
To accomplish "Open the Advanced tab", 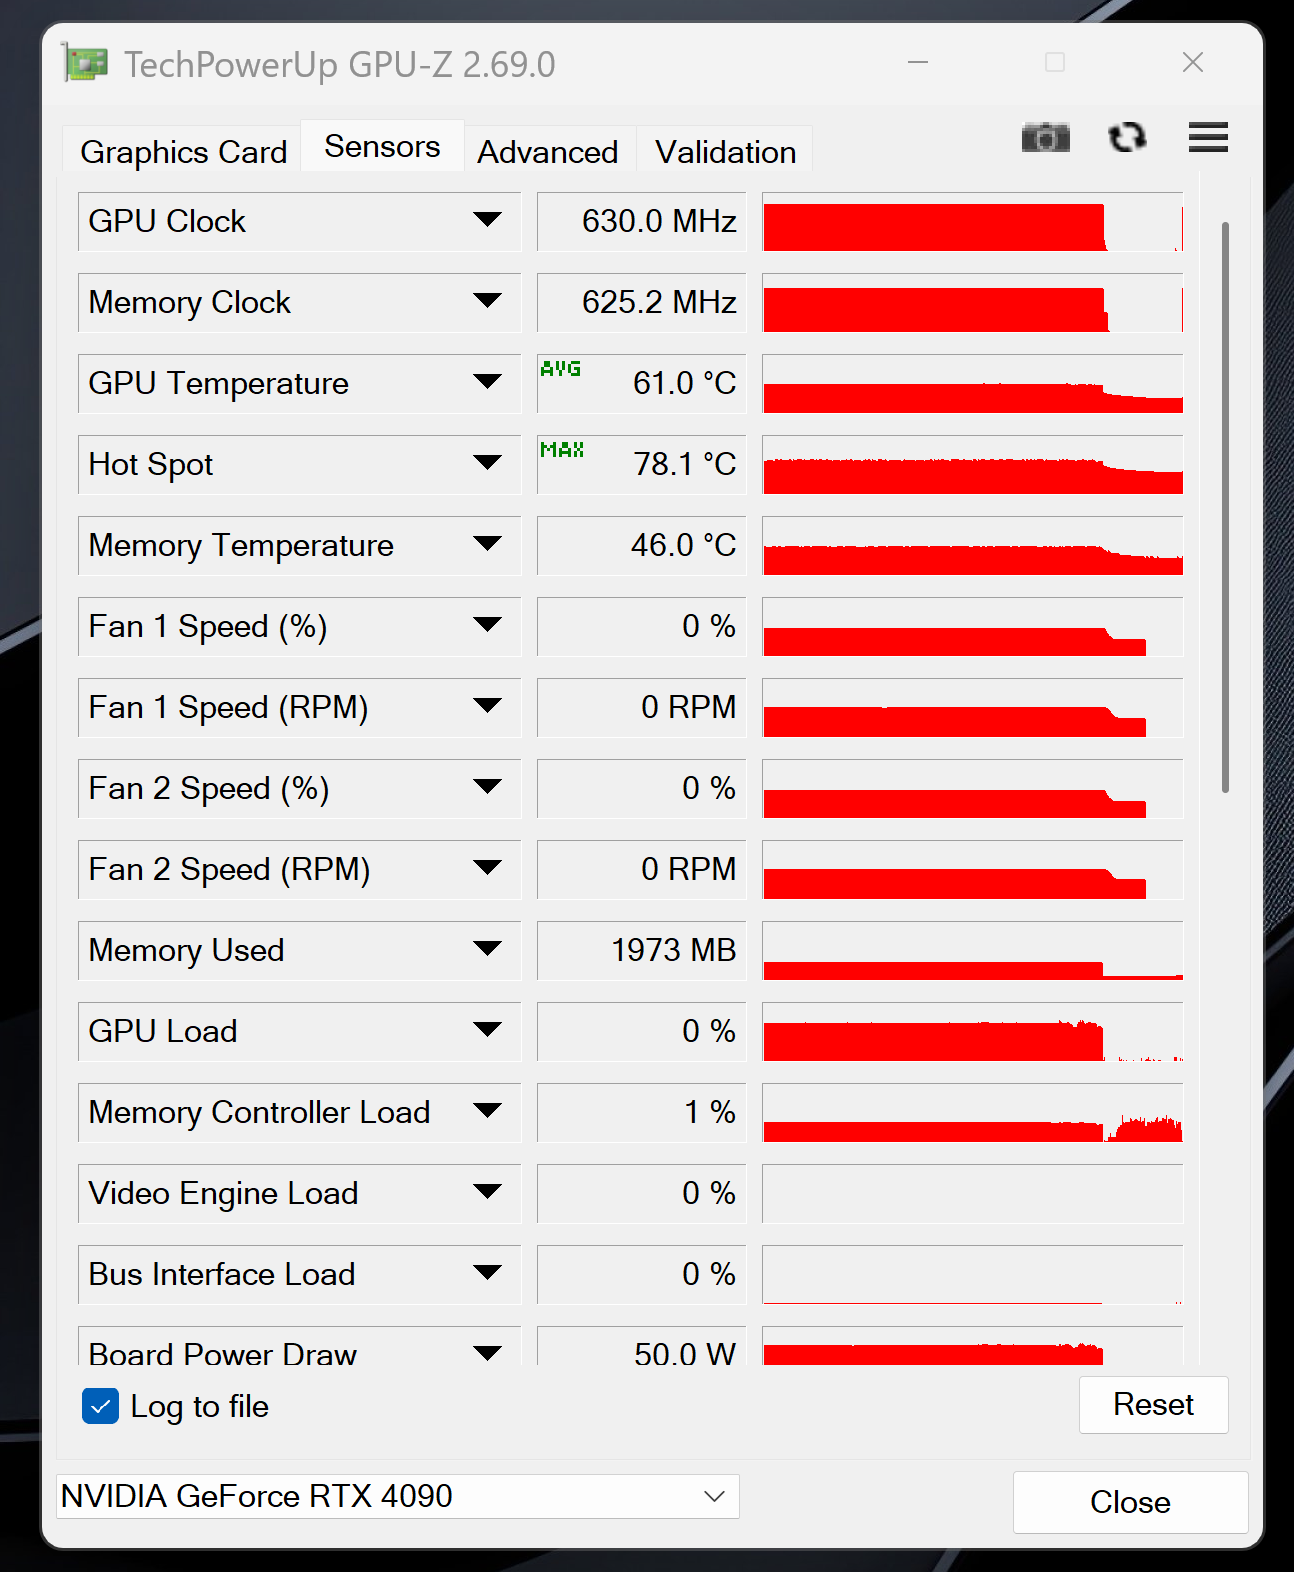I will pos(548,152).
